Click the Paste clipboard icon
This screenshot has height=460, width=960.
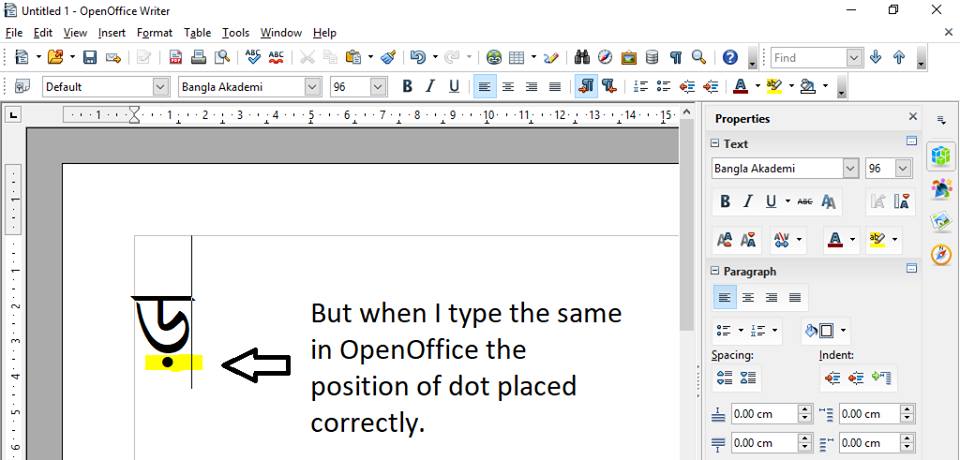coord(353,58)
